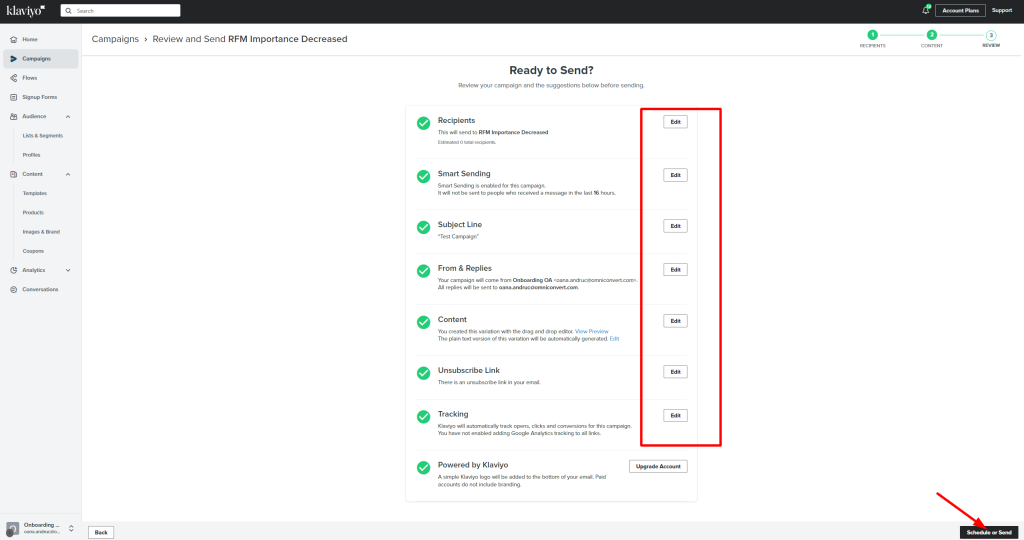
Task: Edit the Smart Sending settings
Action: pos(675,175)
